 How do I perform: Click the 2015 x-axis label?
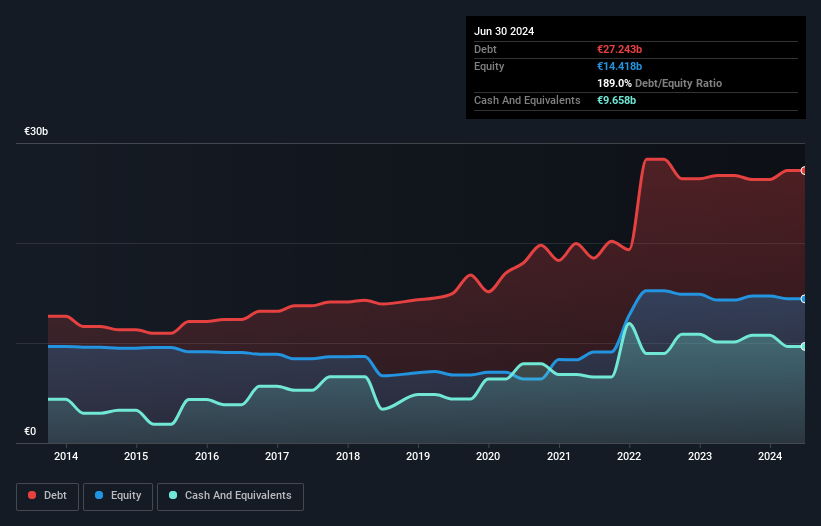136,456
